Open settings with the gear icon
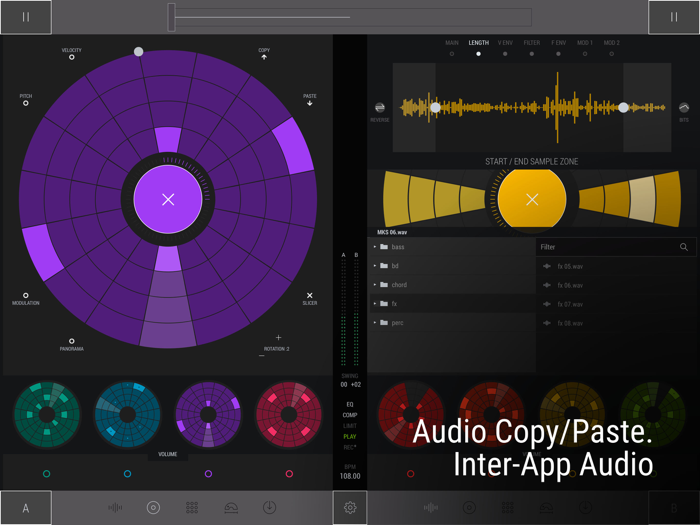This screenshot has height=525, width=700. [x=350, y=508]
